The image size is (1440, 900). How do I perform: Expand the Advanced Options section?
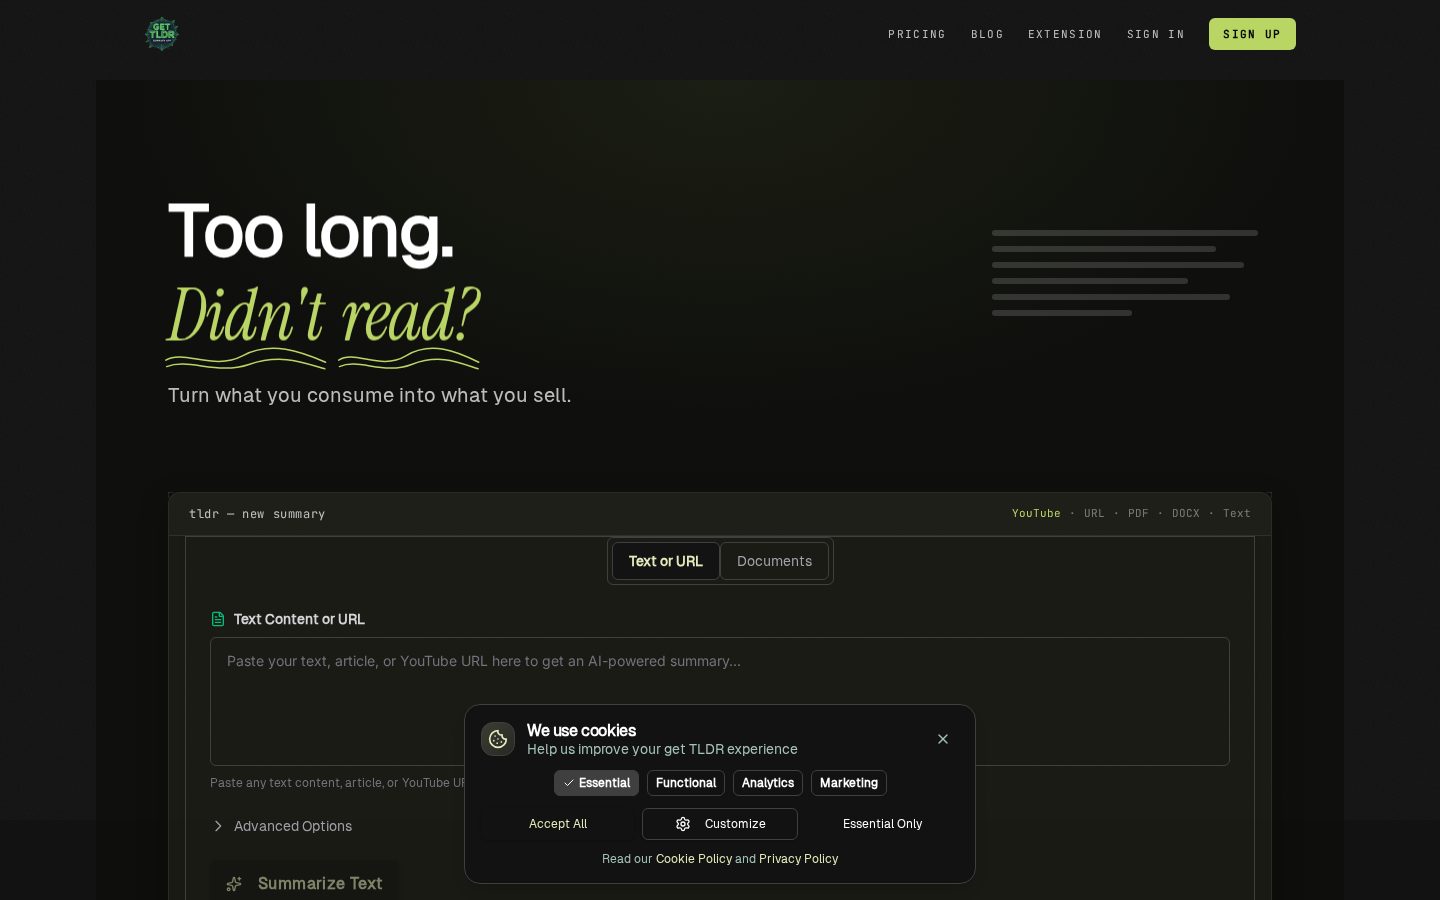282,826
